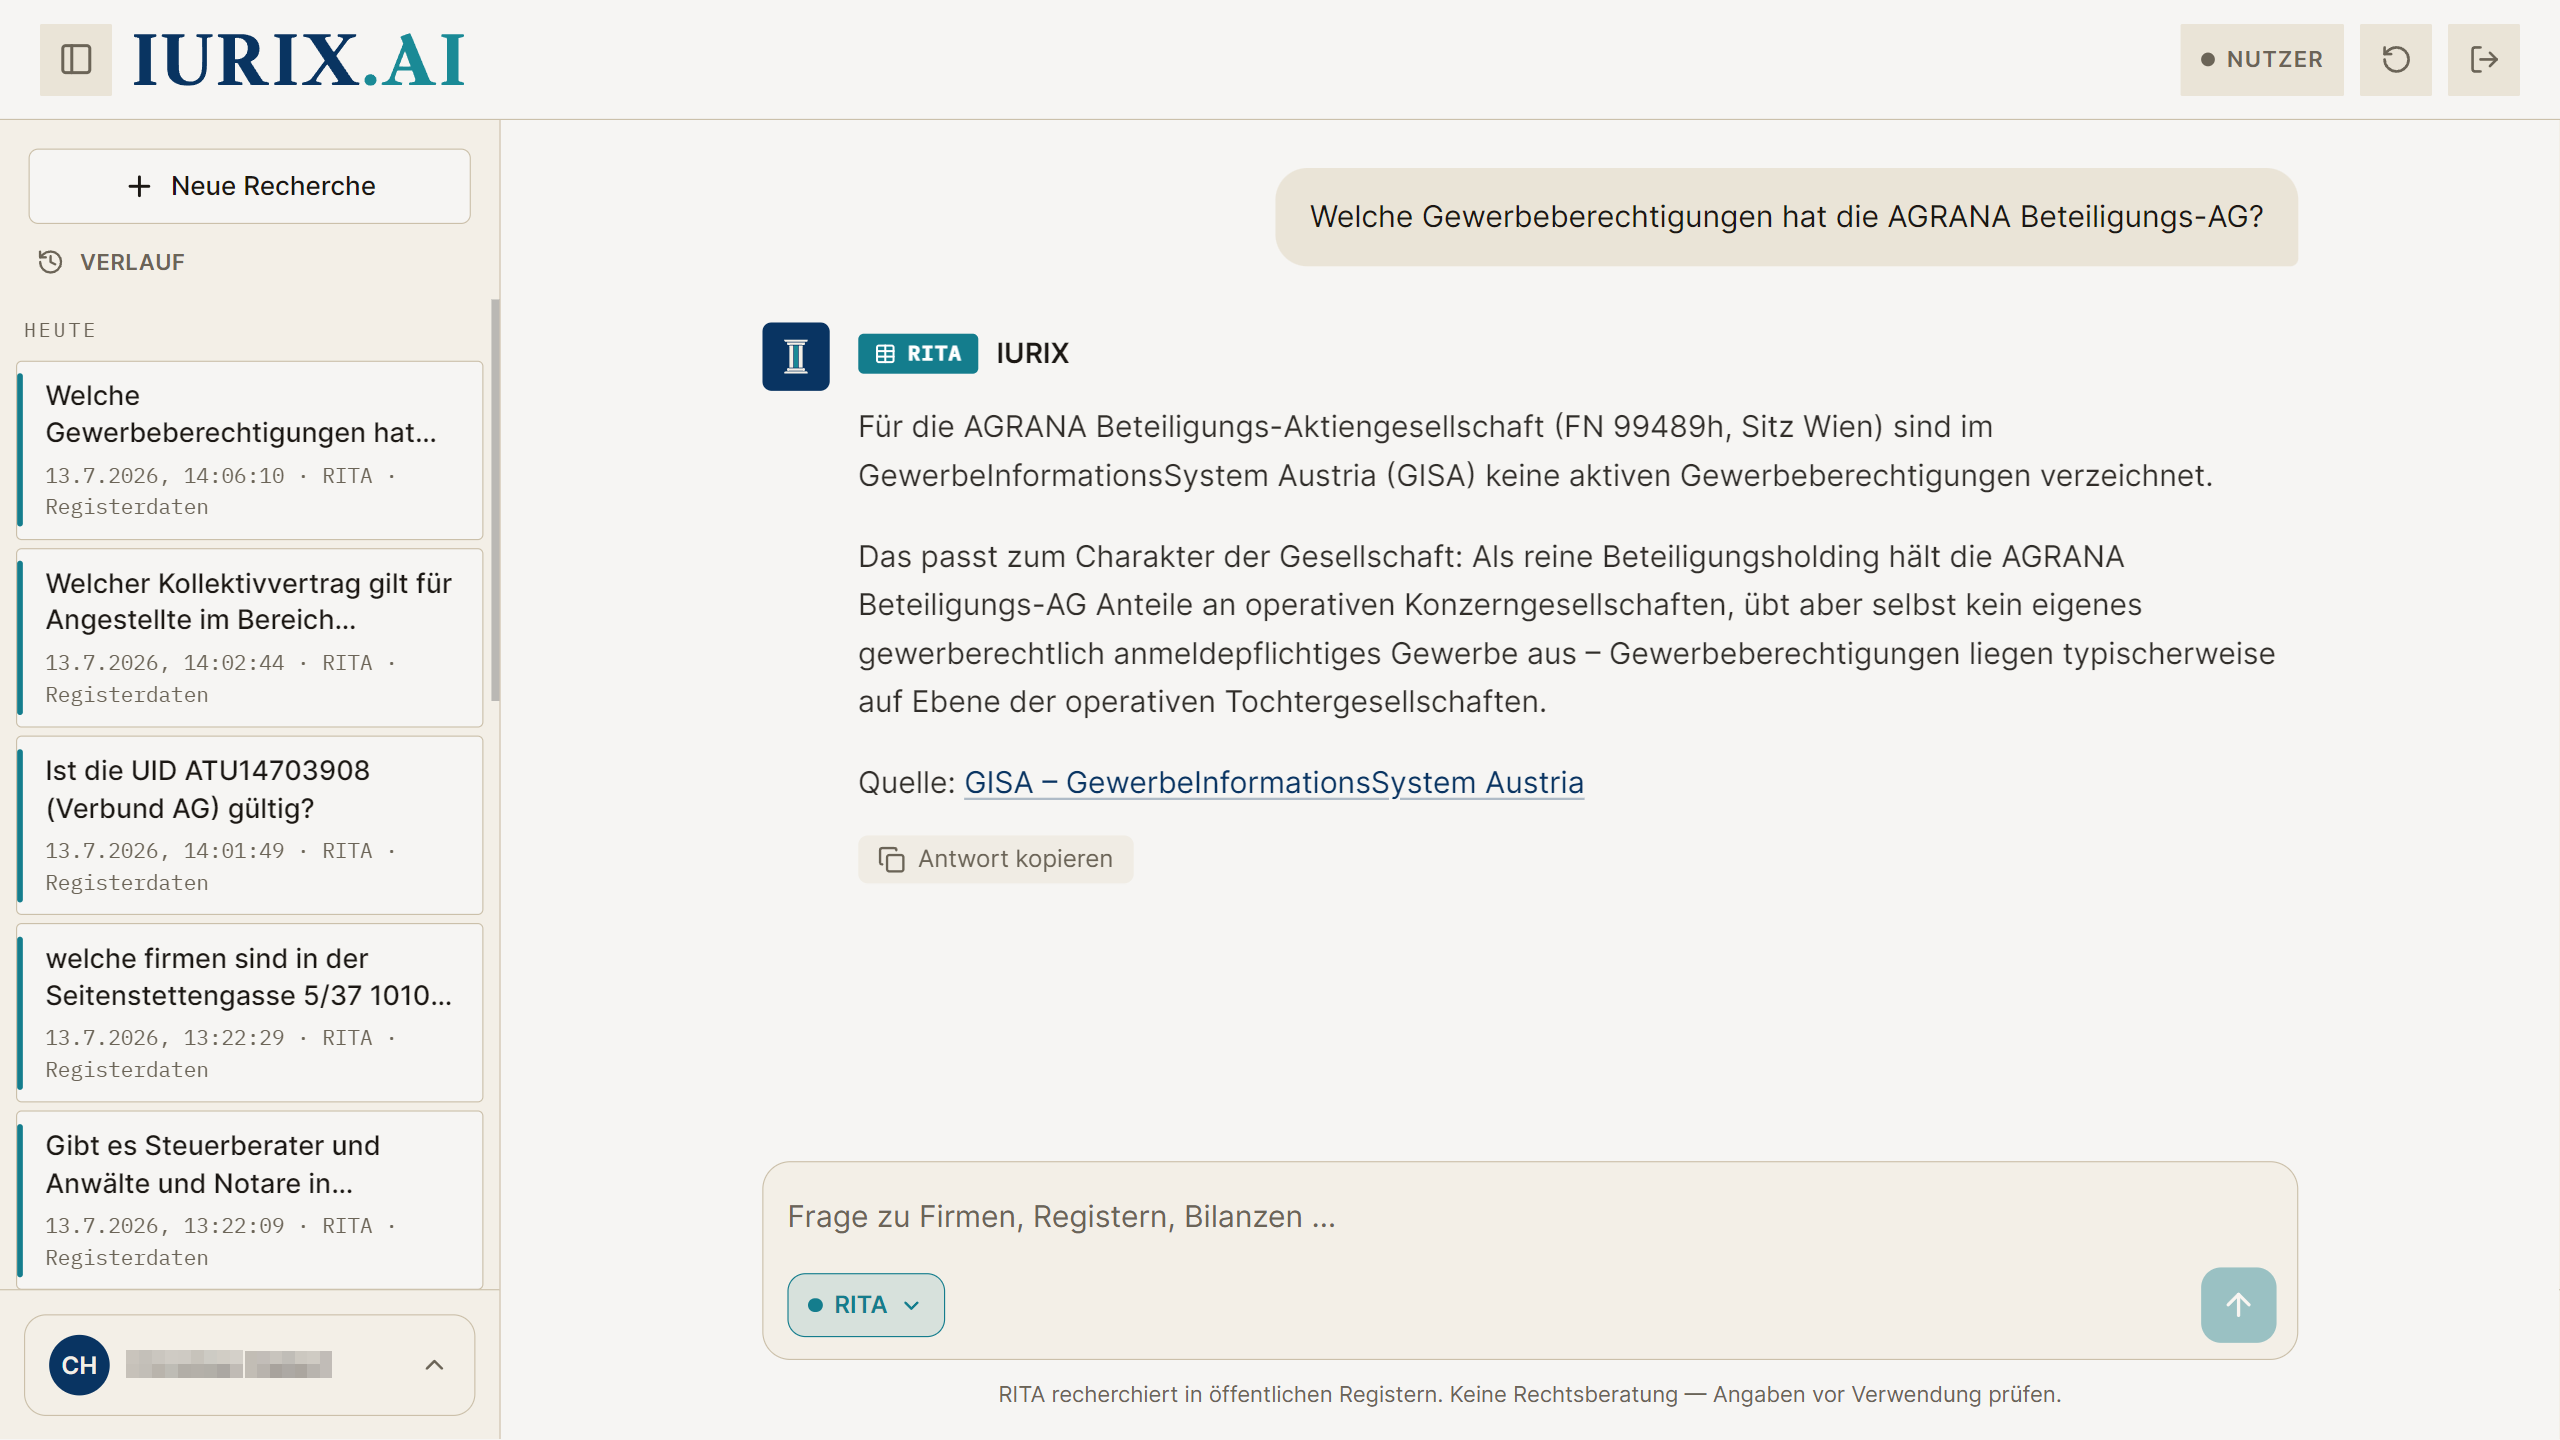Click the VERLAUF history clock icon
The image size is (2560, 1440).
click(x=50, y=262)
